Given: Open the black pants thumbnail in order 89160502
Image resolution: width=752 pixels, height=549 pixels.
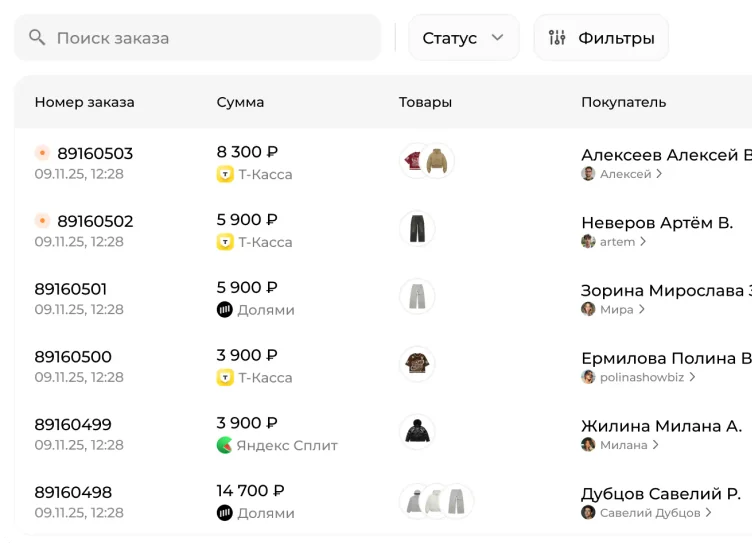Looking at the screenshot, I should (x=417, y=229).
